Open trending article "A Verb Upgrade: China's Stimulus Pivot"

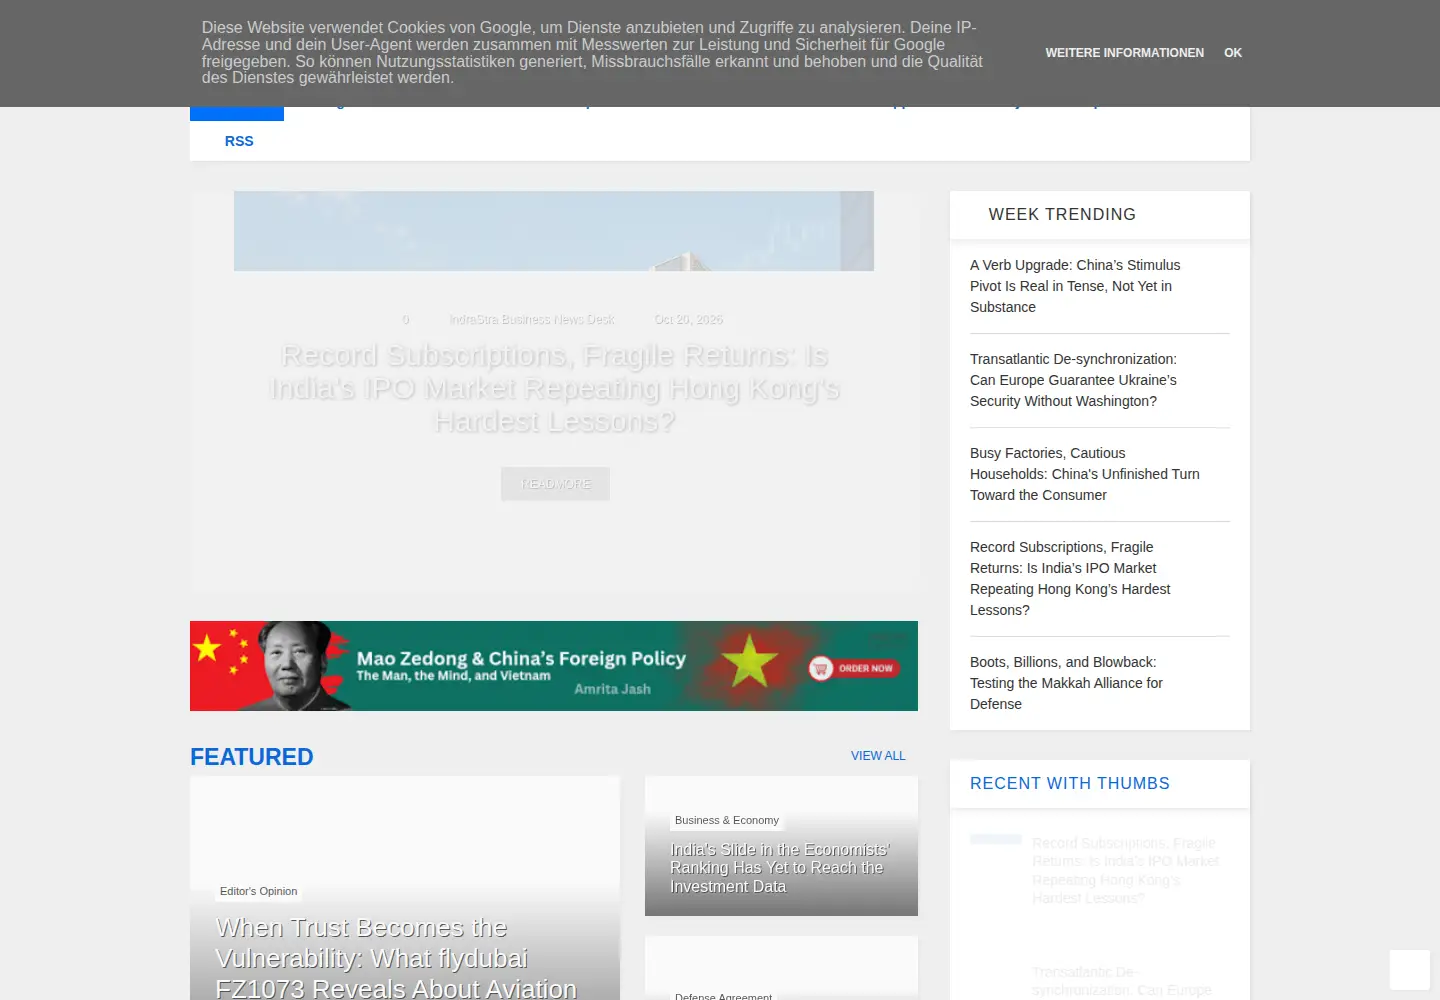(x=1075, y=286)
